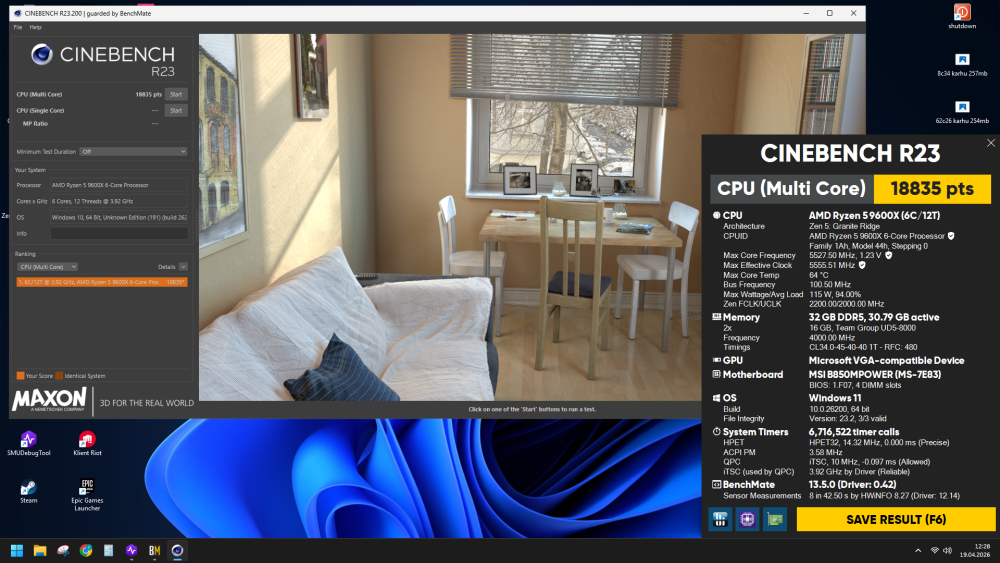Open SMUDebugTool desktop icon
The width and height of the screenshot is (1000, 563).
click(x=29, y=444)
